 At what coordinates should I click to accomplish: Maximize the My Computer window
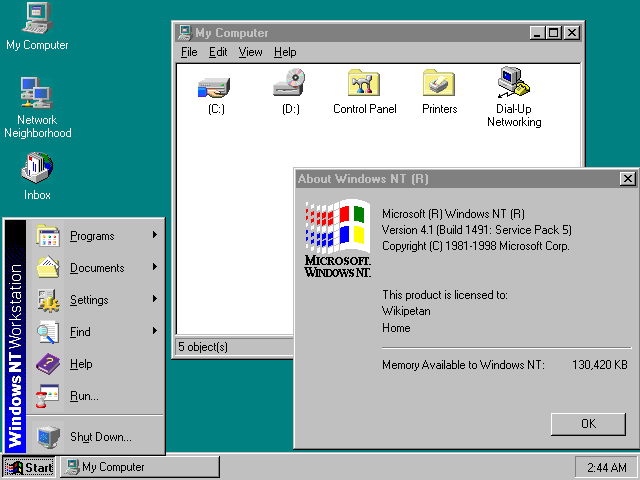click(x=553, y=33)
